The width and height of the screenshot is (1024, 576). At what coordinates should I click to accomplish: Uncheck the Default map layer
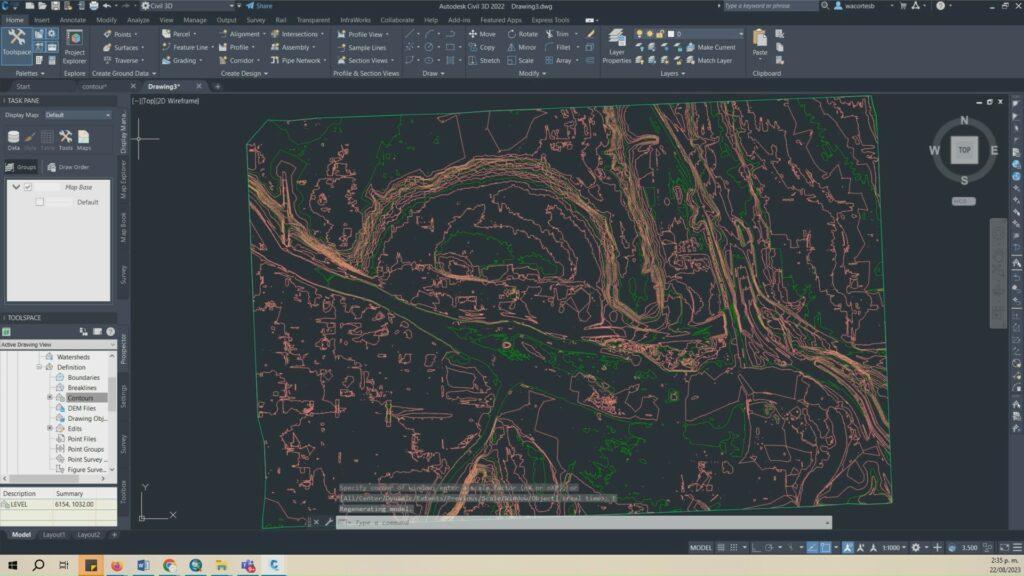pyautogui.click(x=40, y=201)
